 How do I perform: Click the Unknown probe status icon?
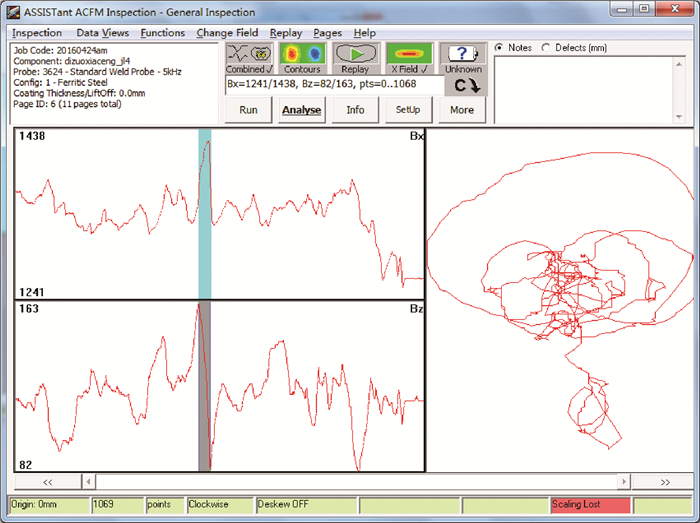(463, 54)
